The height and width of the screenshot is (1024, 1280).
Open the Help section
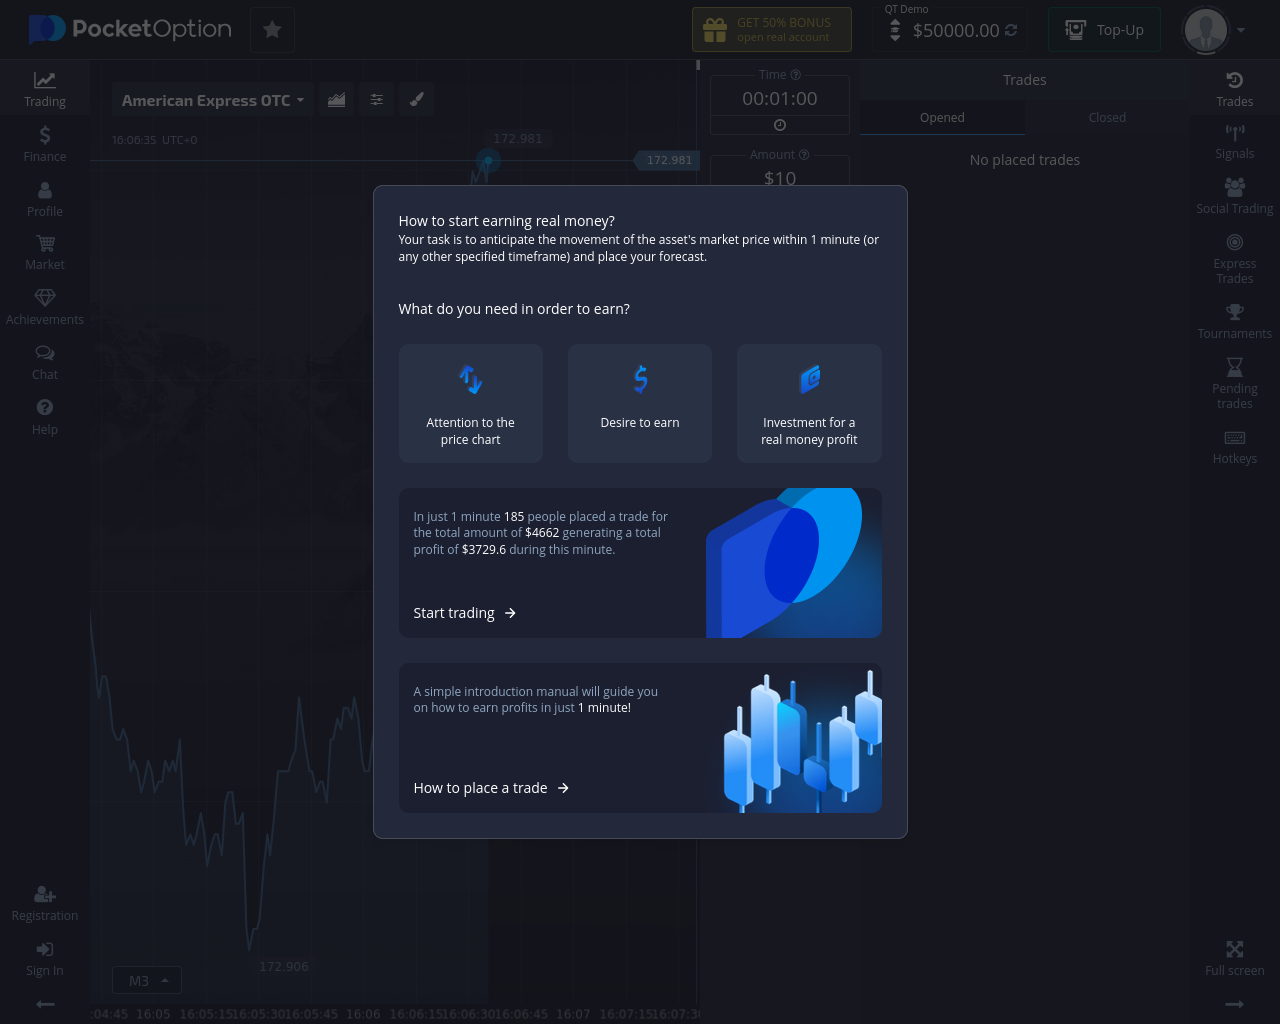[45, 417]
